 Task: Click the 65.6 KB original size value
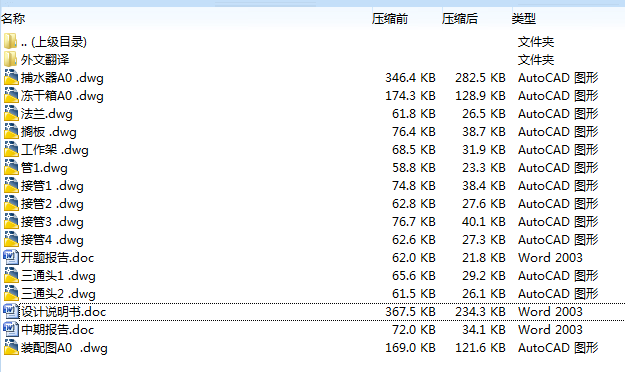(x=414, y=276)
